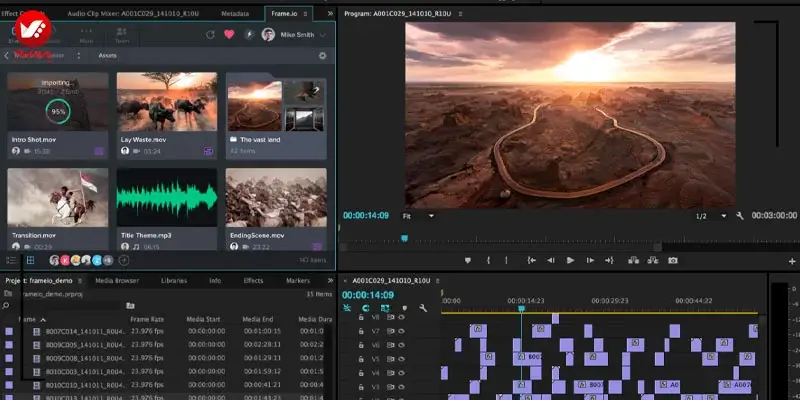Open Program monitor wrench settings

point(740,216)
